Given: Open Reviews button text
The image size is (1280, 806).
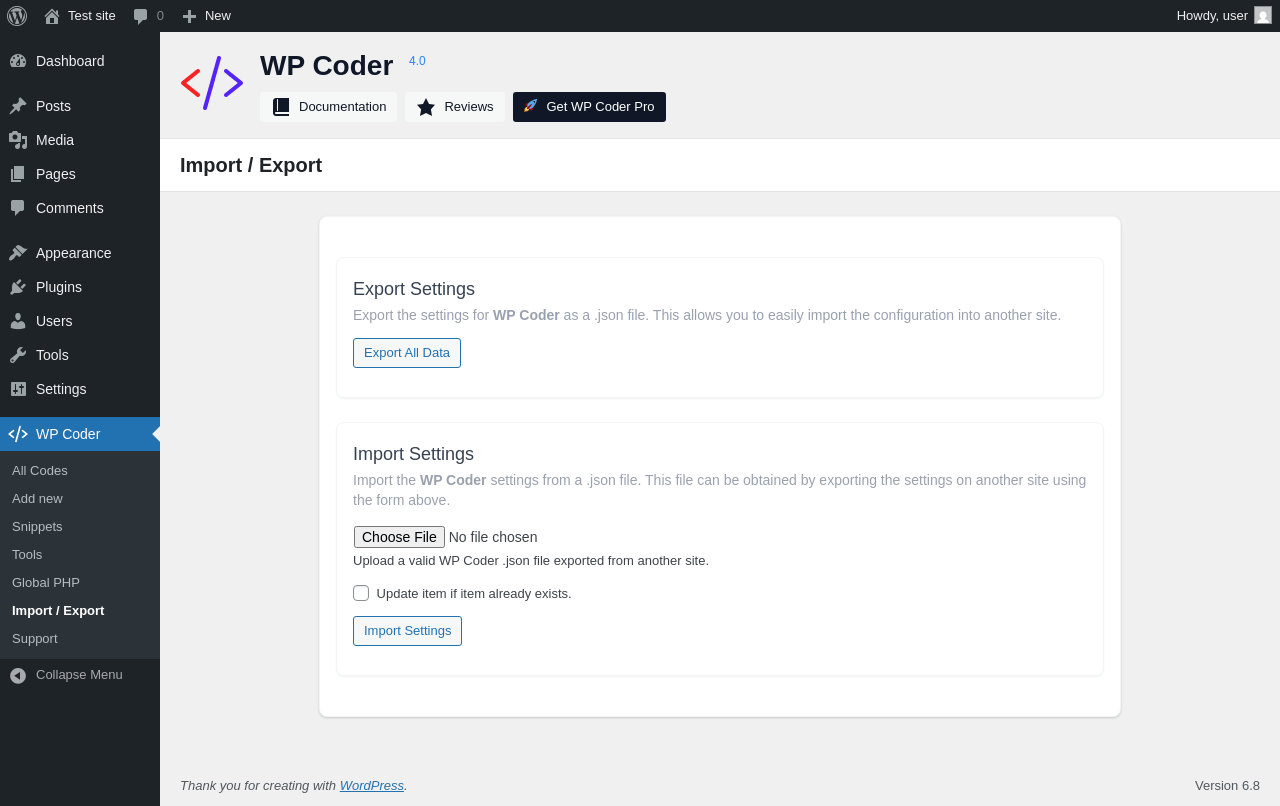Looking at the screenshot, I should pyautogui.click(x=469, y=107).
